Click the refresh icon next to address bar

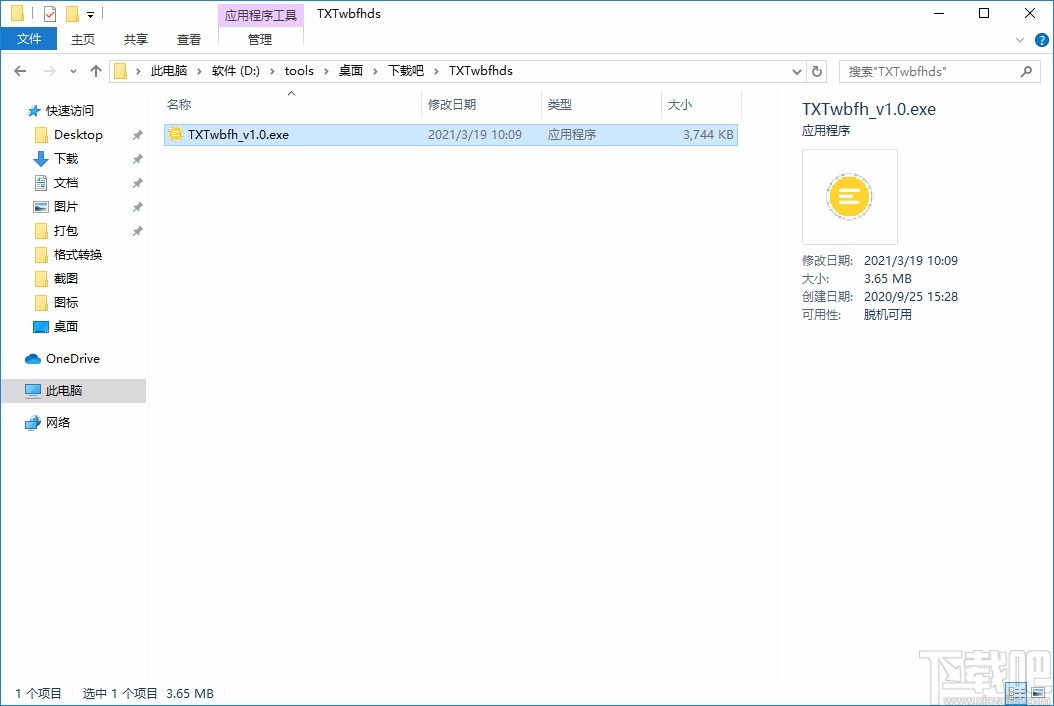click(x=817, y=71)
